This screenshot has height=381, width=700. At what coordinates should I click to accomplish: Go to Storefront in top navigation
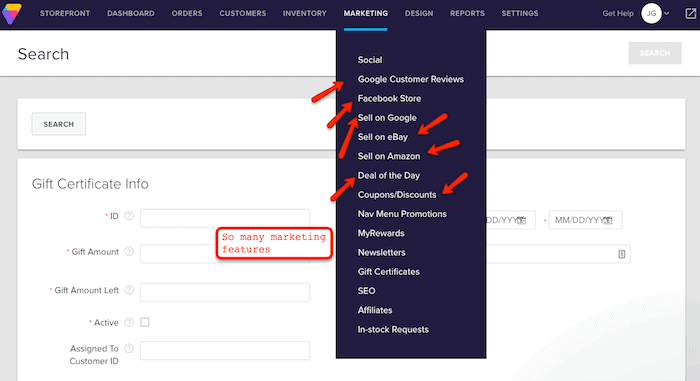[x=65, y=13]
